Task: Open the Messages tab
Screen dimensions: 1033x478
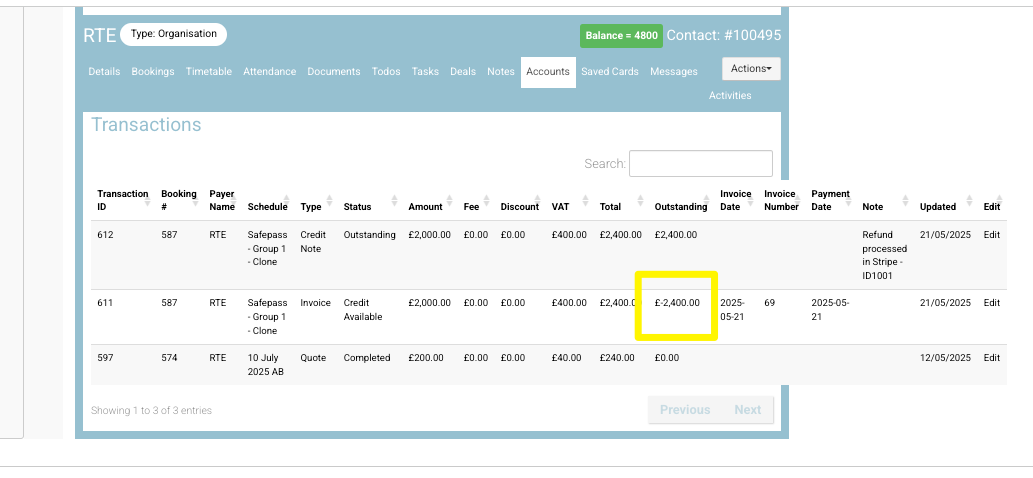Action: pos(674,72)
